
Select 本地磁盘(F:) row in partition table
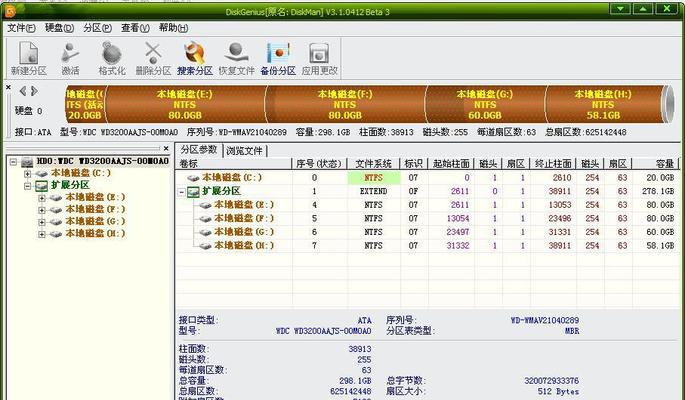pos(427,218)
